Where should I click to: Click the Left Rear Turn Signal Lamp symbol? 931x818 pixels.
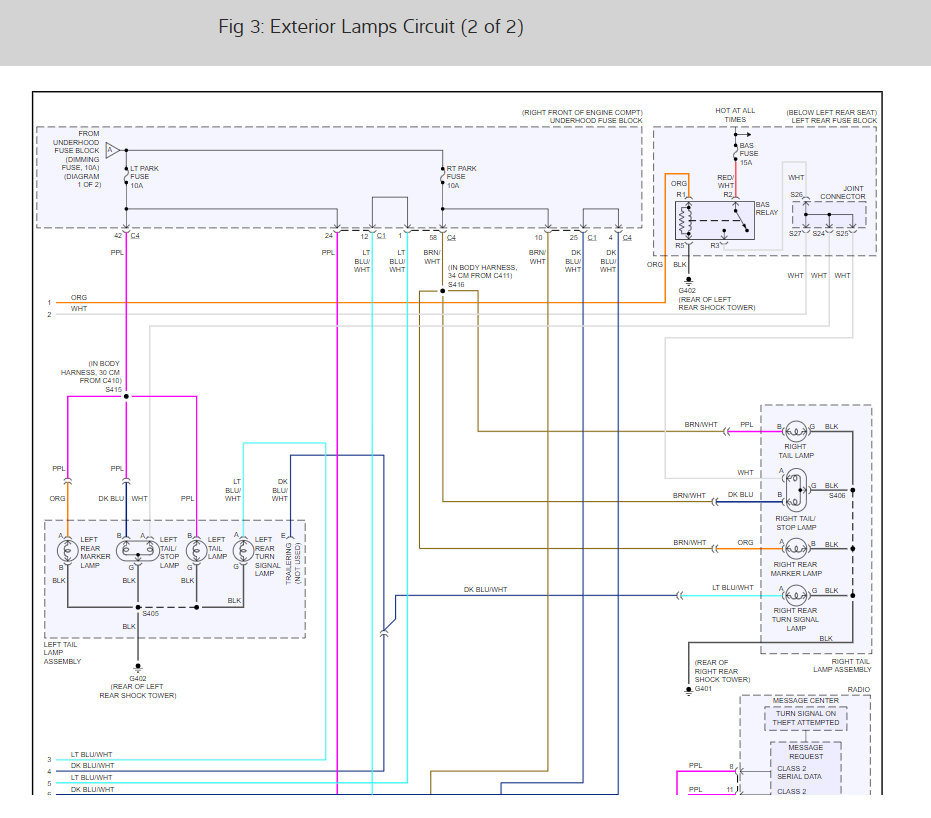(243, 551)
